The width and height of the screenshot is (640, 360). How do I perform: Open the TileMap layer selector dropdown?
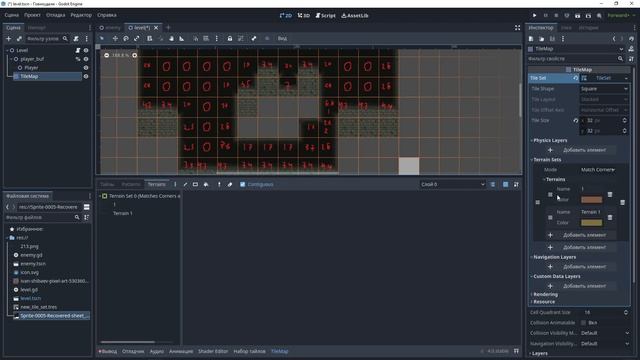452,184
